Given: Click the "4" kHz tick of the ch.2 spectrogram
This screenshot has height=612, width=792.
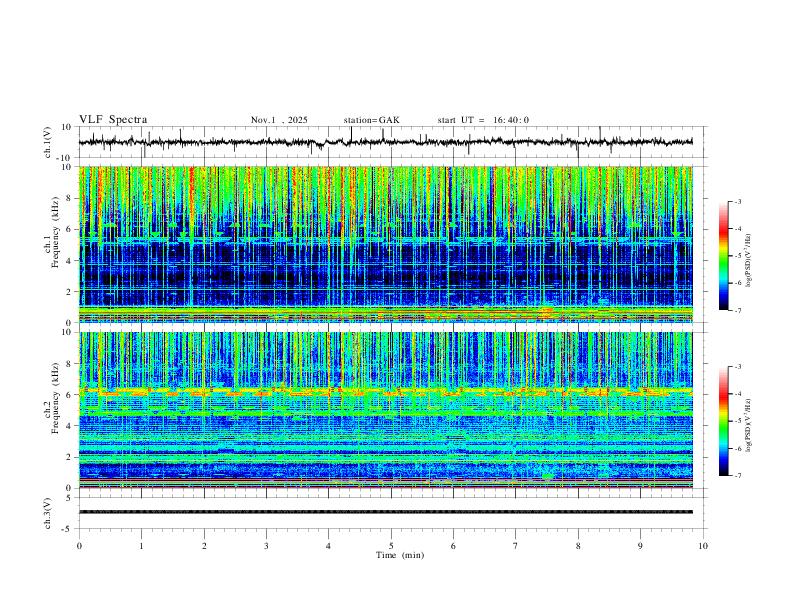Looking at the screenshot, I should point(70,426).
